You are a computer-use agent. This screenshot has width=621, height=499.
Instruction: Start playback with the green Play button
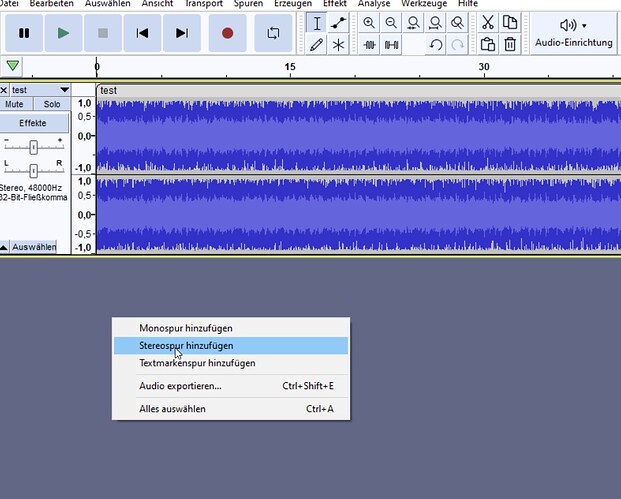pos(63,33)
